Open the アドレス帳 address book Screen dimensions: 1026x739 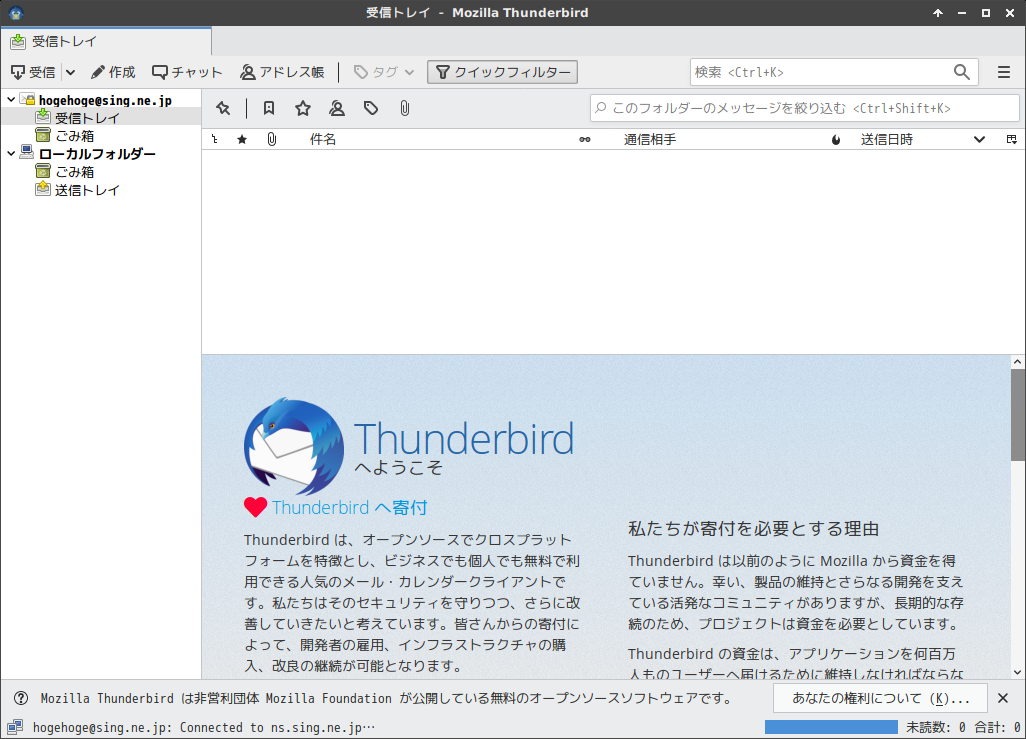pos(283,72)
